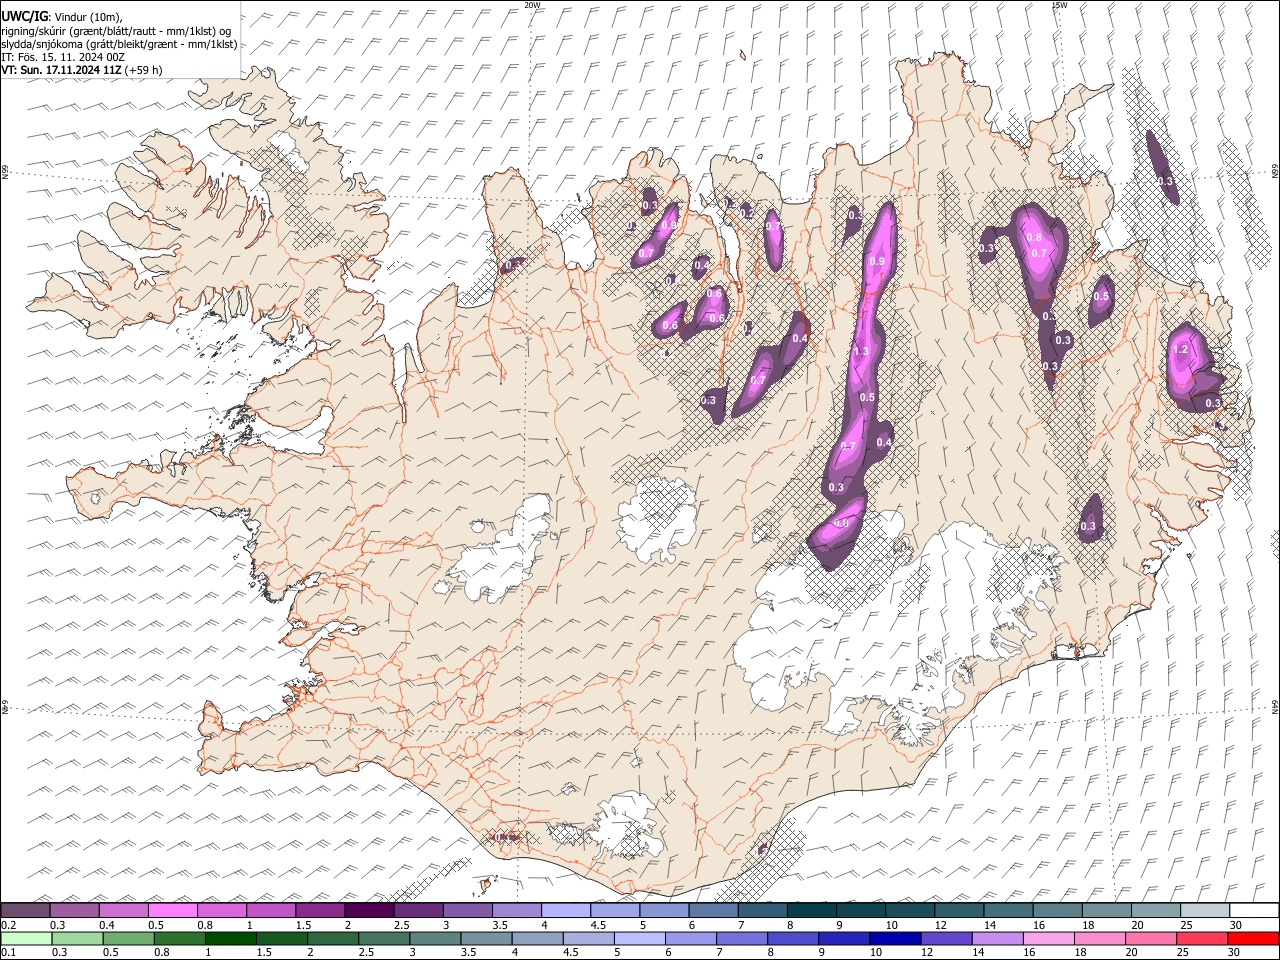Click the 'IT: Fös. 15. 11. 2024 00Z' line

[63, 57]
